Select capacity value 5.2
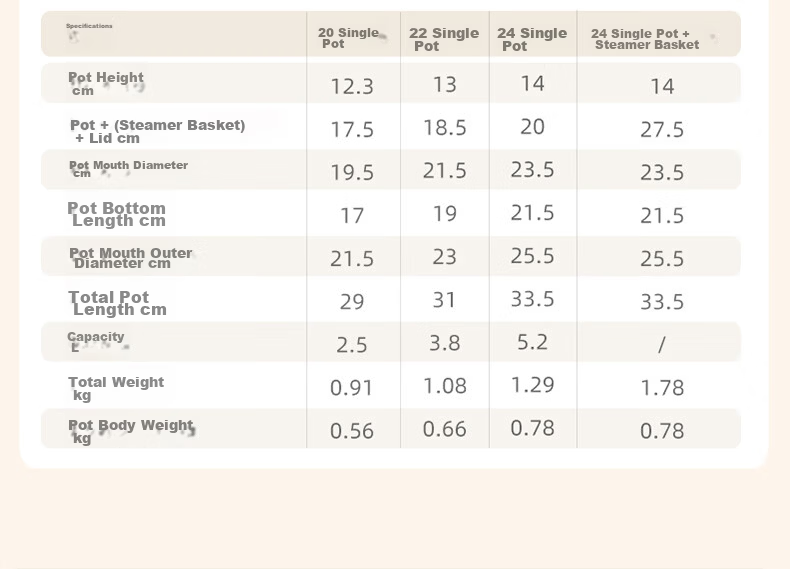 533,342
